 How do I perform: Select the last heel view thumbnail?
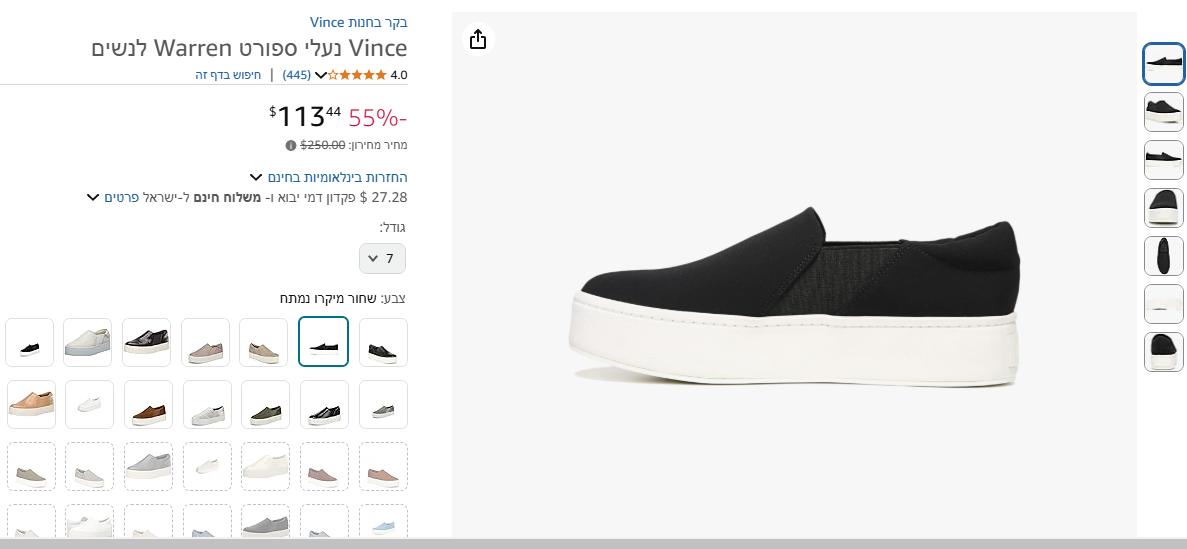pos(1163,352)
